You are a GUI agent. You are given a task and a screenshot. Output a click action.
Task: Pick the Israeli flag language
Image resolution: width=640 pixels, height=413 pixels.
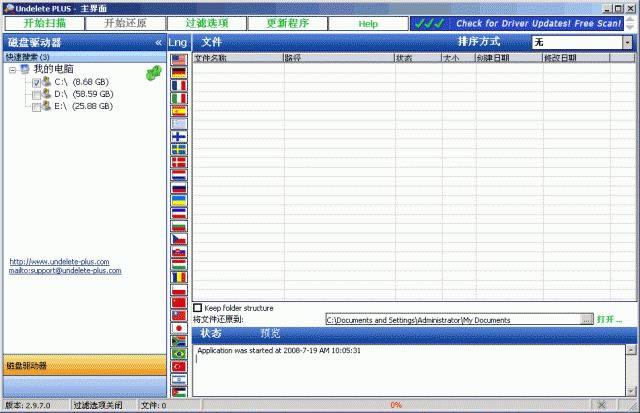click(179, 380)
